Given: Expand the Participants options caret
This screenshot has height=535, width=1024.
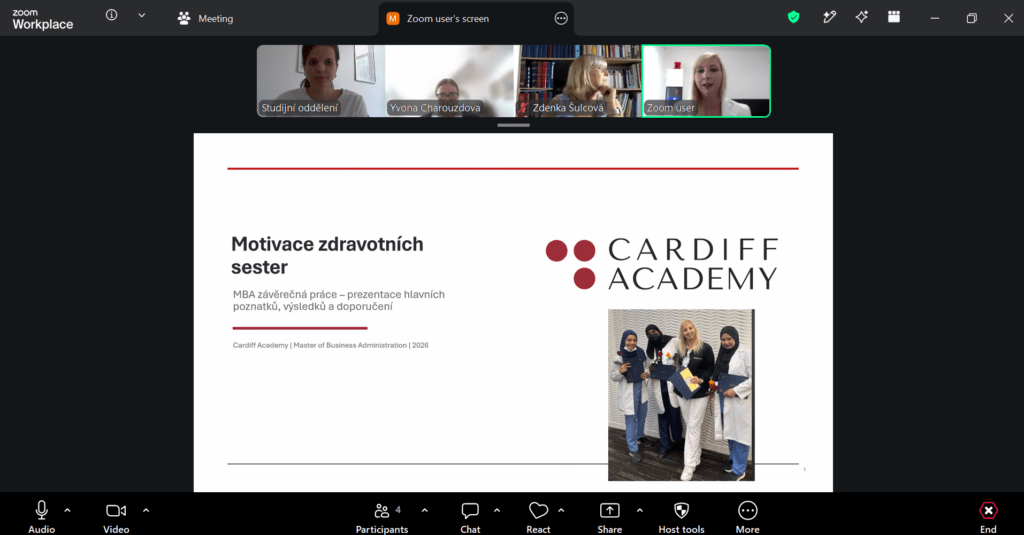Looking at the screenshot, I should tap(424, 511).
